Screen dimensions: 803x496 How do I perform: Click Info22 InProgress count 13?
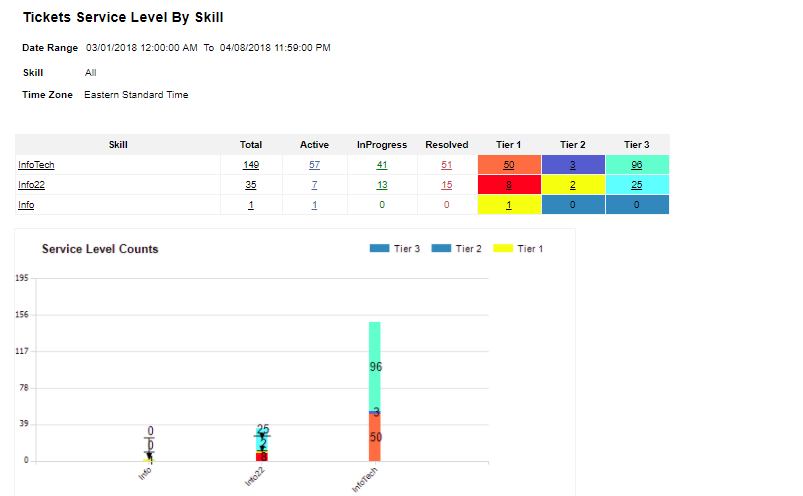click(382, 185)
